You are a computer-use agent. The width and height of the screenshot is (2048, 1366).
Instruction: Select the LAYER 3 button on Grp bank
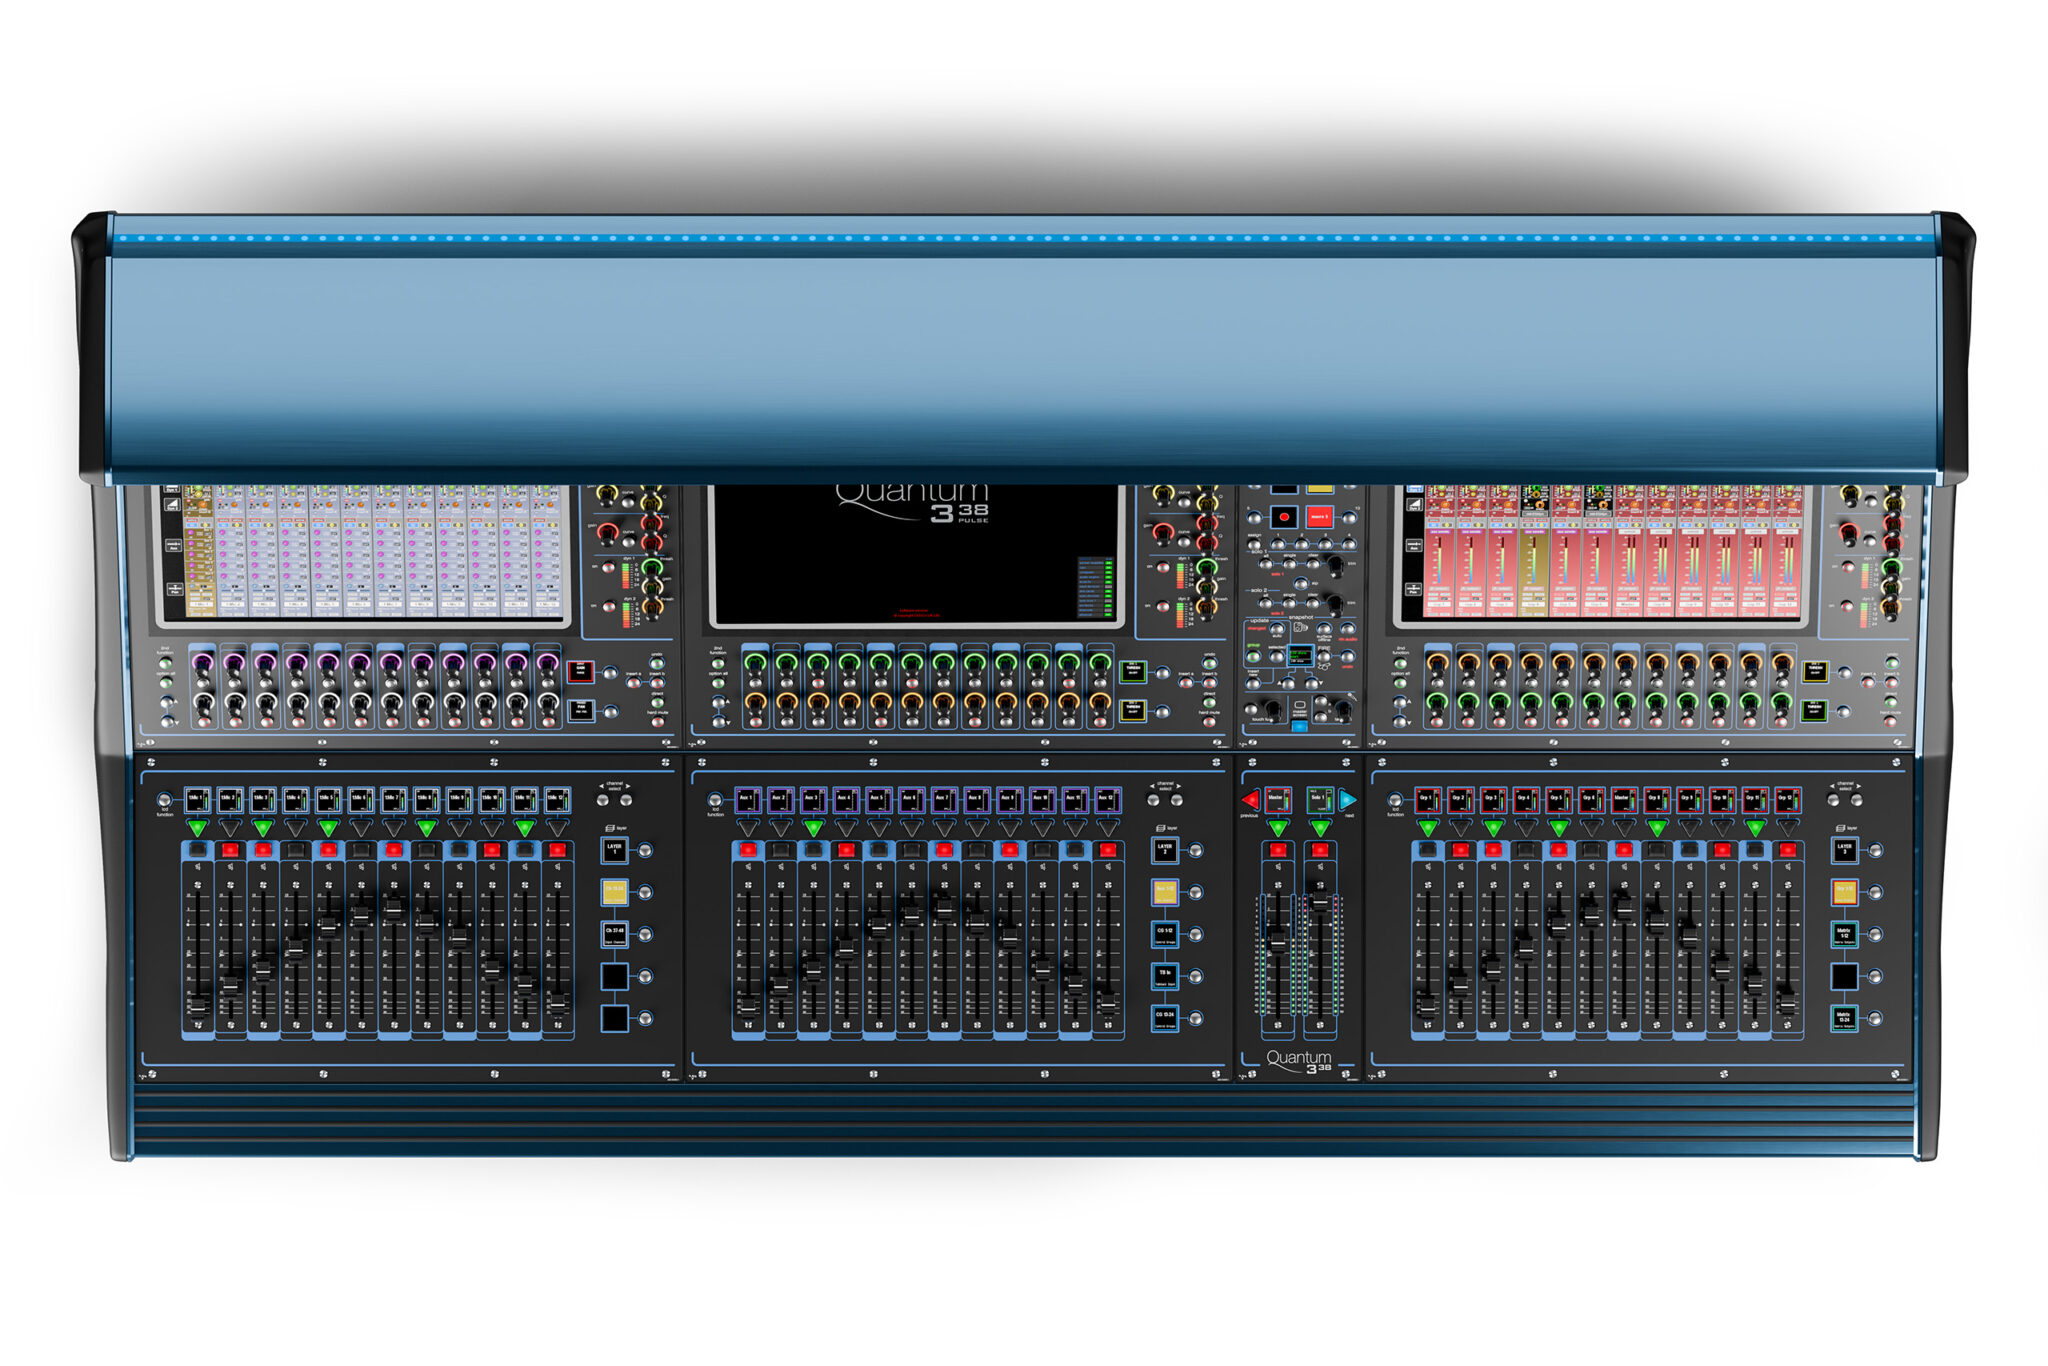coord(1844,850)
